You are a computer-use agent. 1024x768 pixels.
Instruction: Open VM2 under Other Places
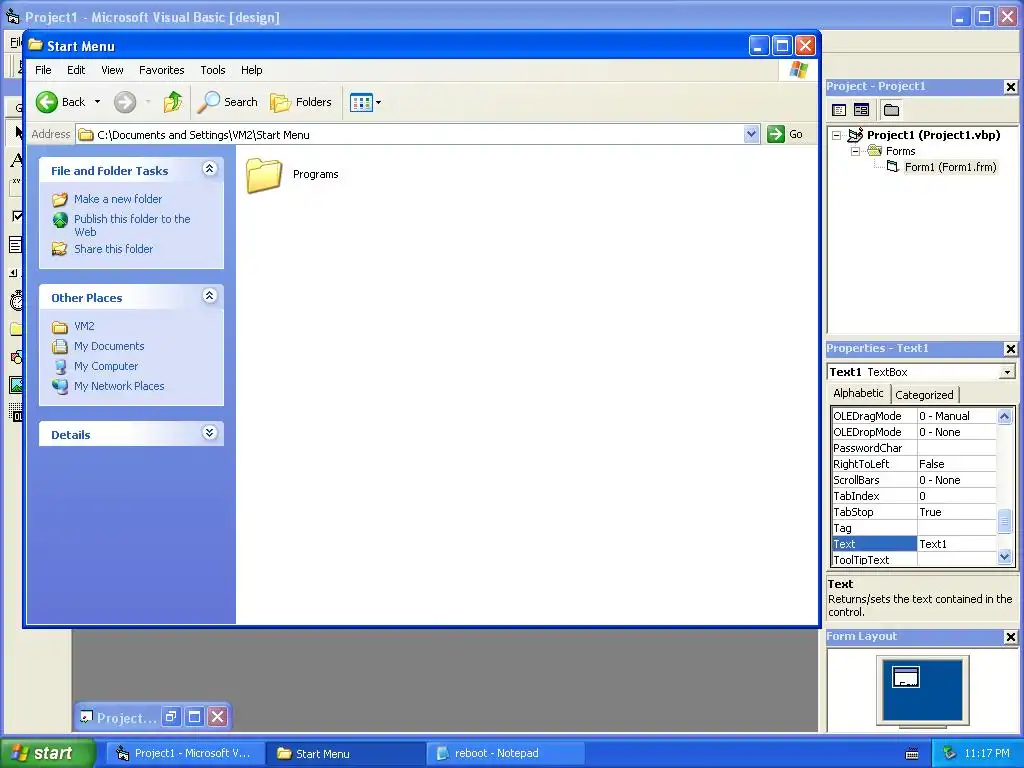click(84, 326)
